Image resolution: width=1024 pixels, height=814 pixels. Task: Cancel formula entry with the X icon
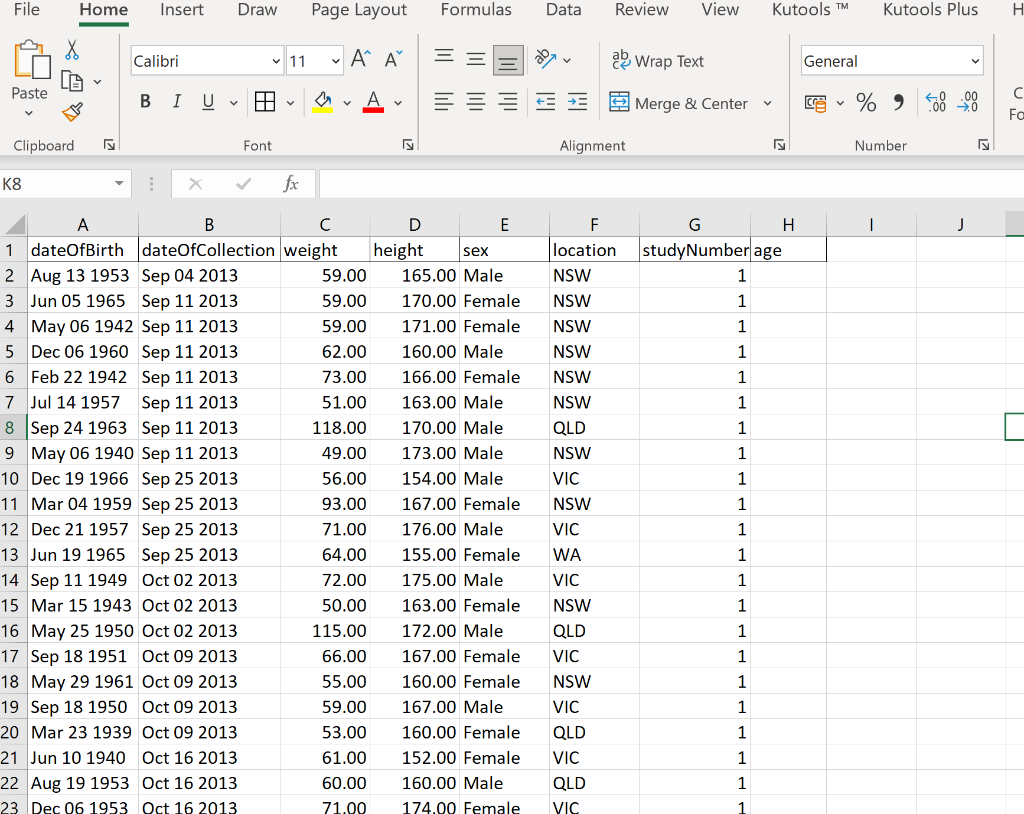pos(195,184)
